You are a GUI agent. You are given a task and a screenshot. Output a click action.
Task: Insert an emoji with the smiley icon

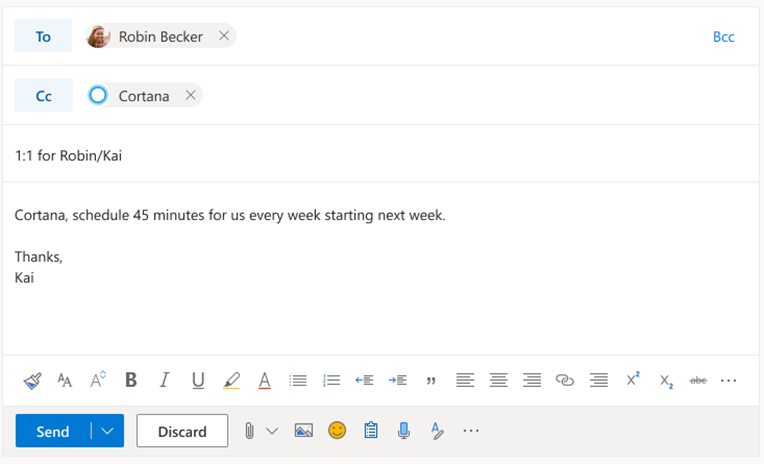click(337, 430)
